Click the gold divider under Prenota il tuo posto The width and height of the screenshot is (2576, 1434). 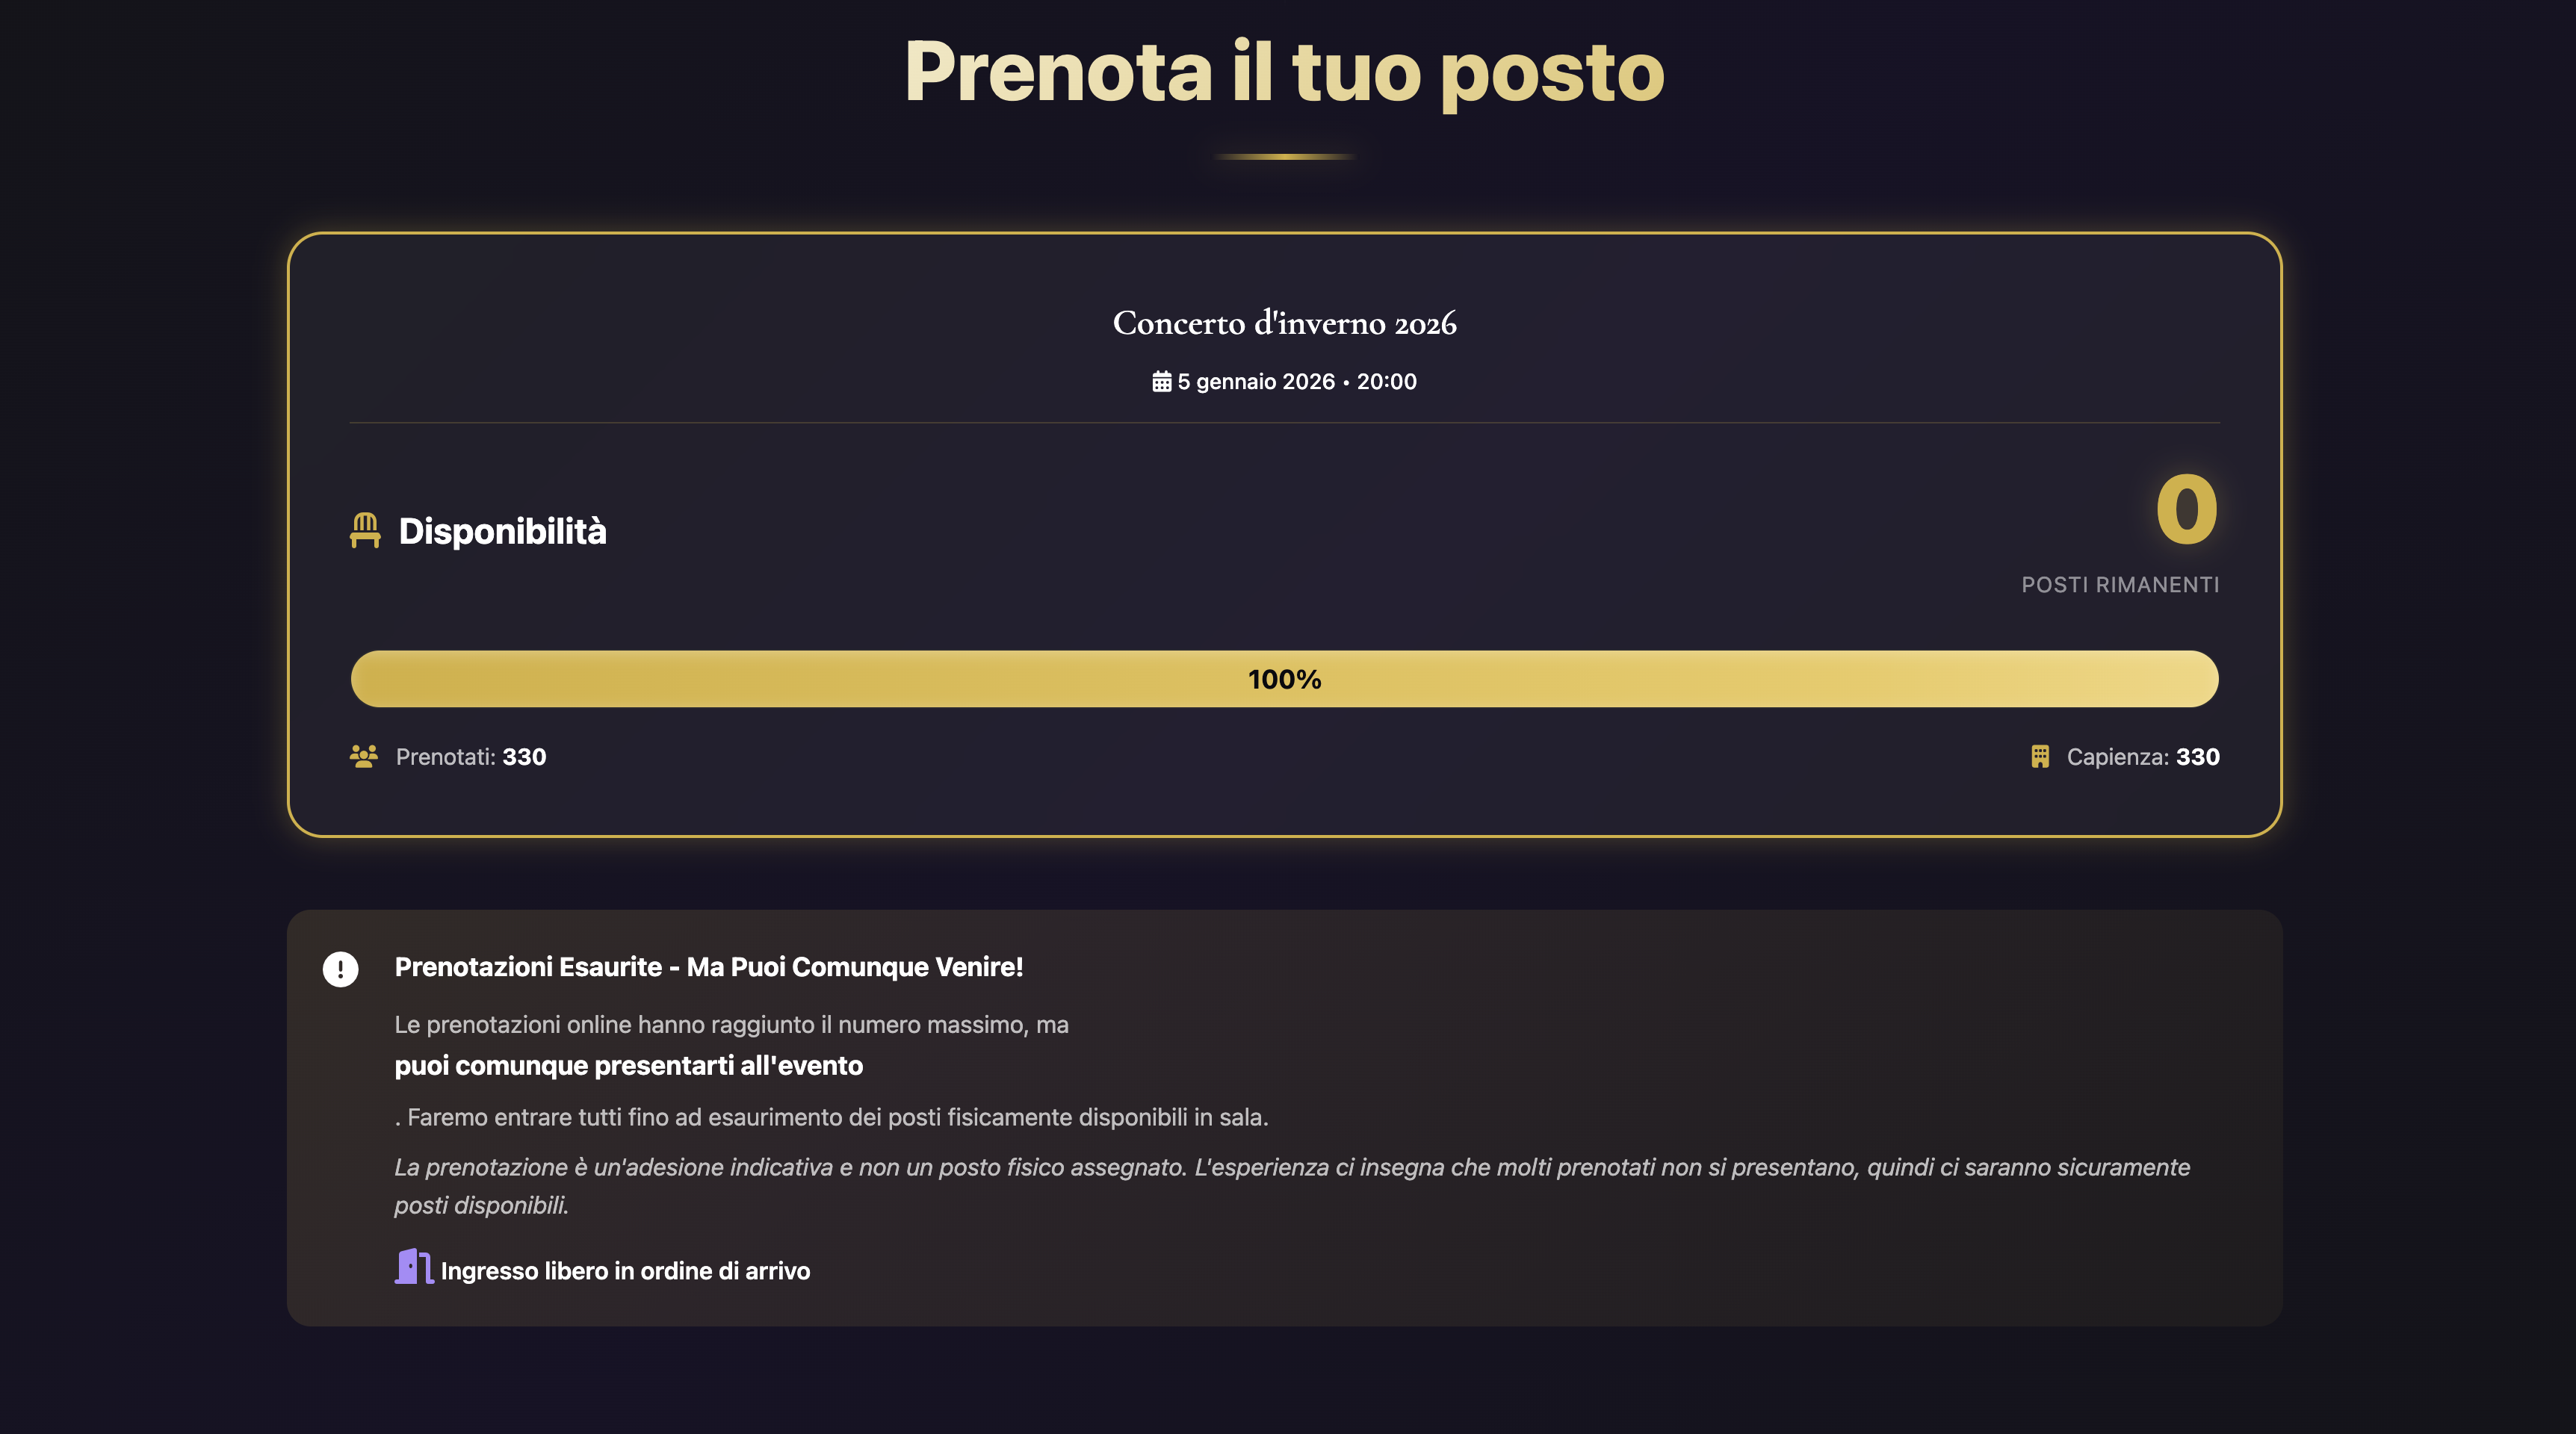(x=1284, y=155)
